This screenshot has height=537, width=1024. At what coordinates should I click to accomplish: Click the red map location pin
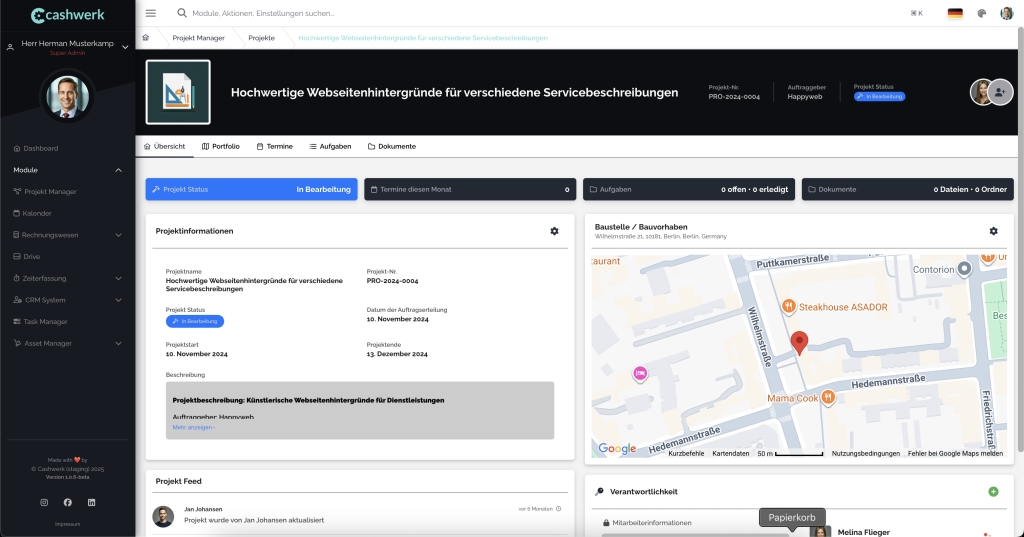click(798, 343)
